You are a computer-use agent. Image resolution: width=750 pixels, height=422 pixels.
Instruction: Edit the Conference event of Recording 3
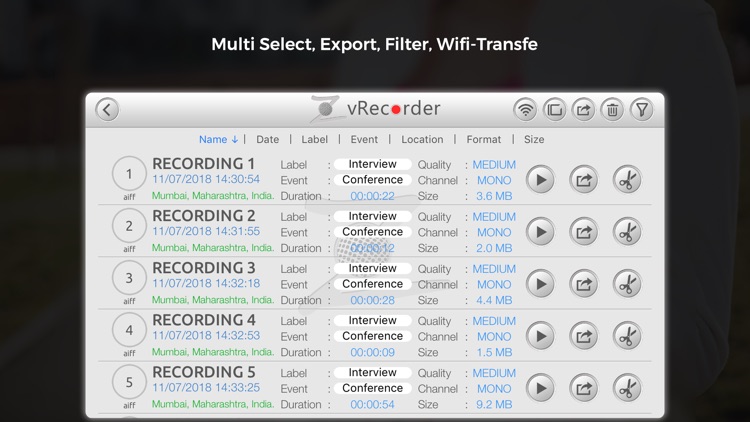[373, 284]
